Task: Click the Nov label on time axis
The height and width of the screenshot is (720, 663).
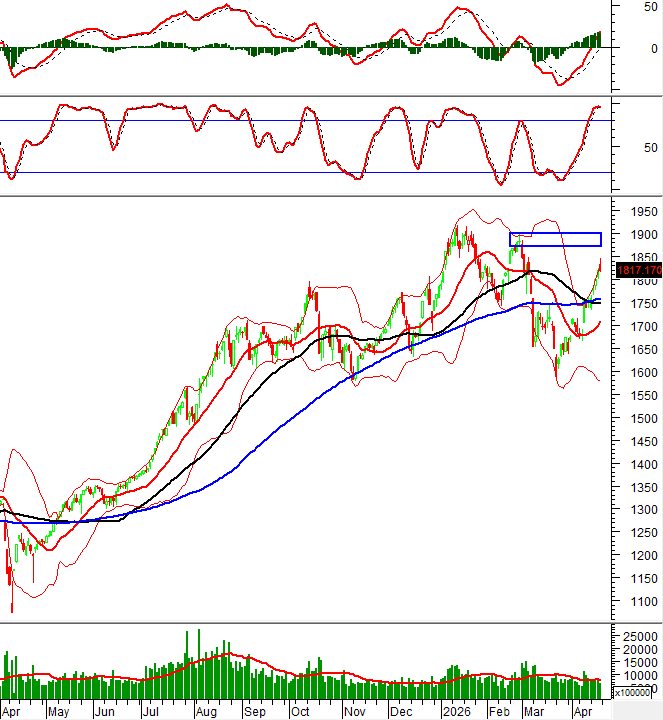Action: [x=353, y=712]
